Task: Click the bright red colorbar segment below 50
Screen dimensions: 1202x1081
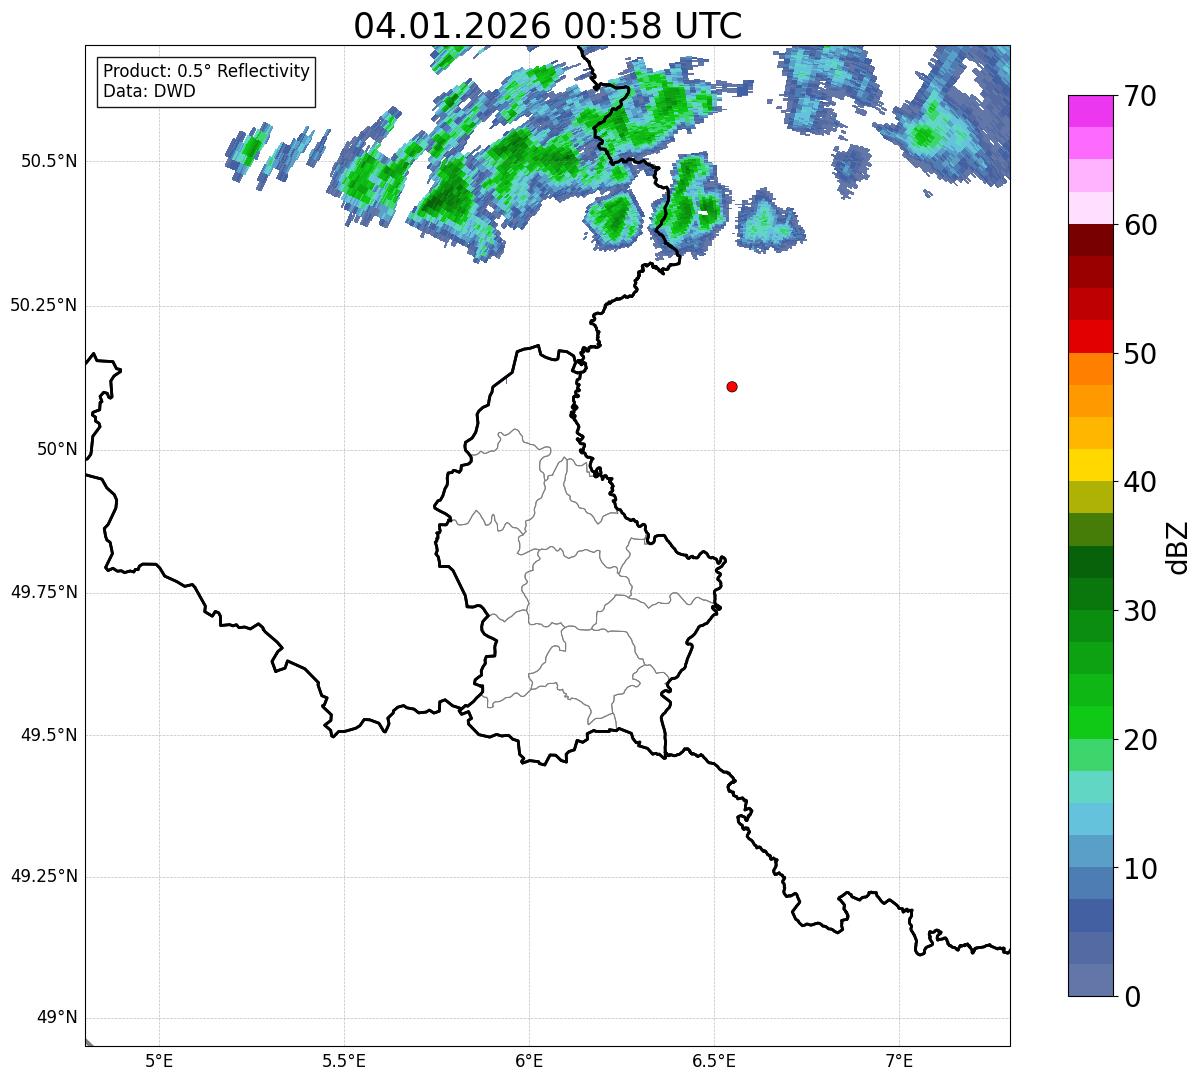Action: pos(1090,336)
